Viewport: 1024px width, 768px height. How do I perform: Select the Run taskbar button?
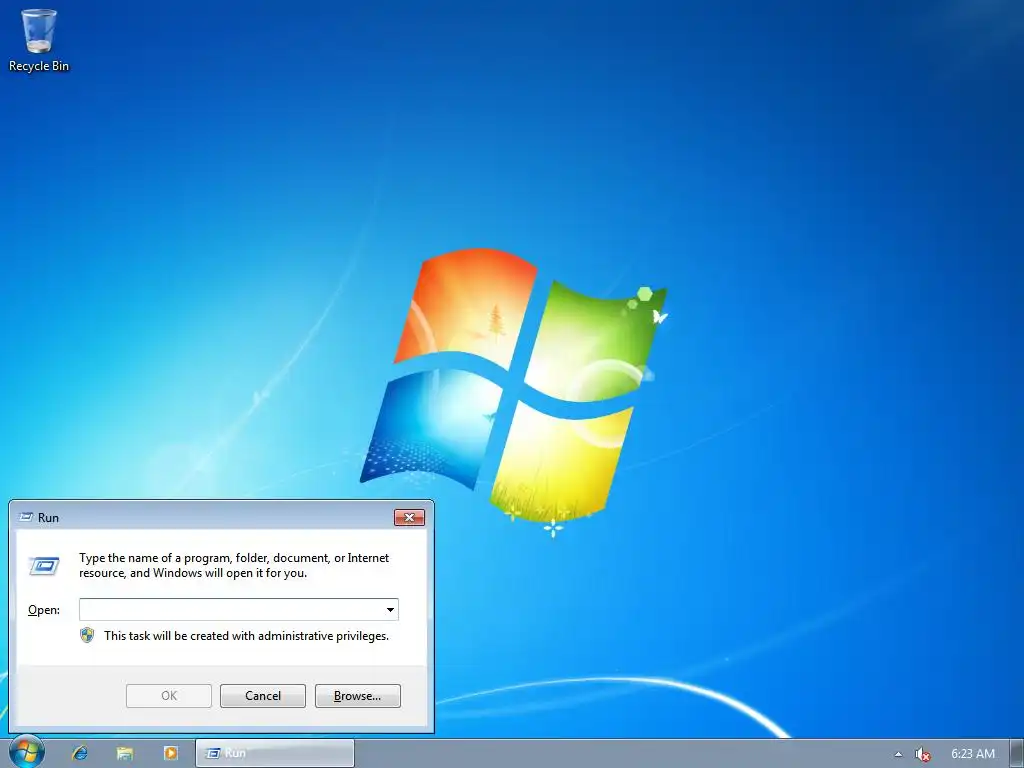pos(275,753)
